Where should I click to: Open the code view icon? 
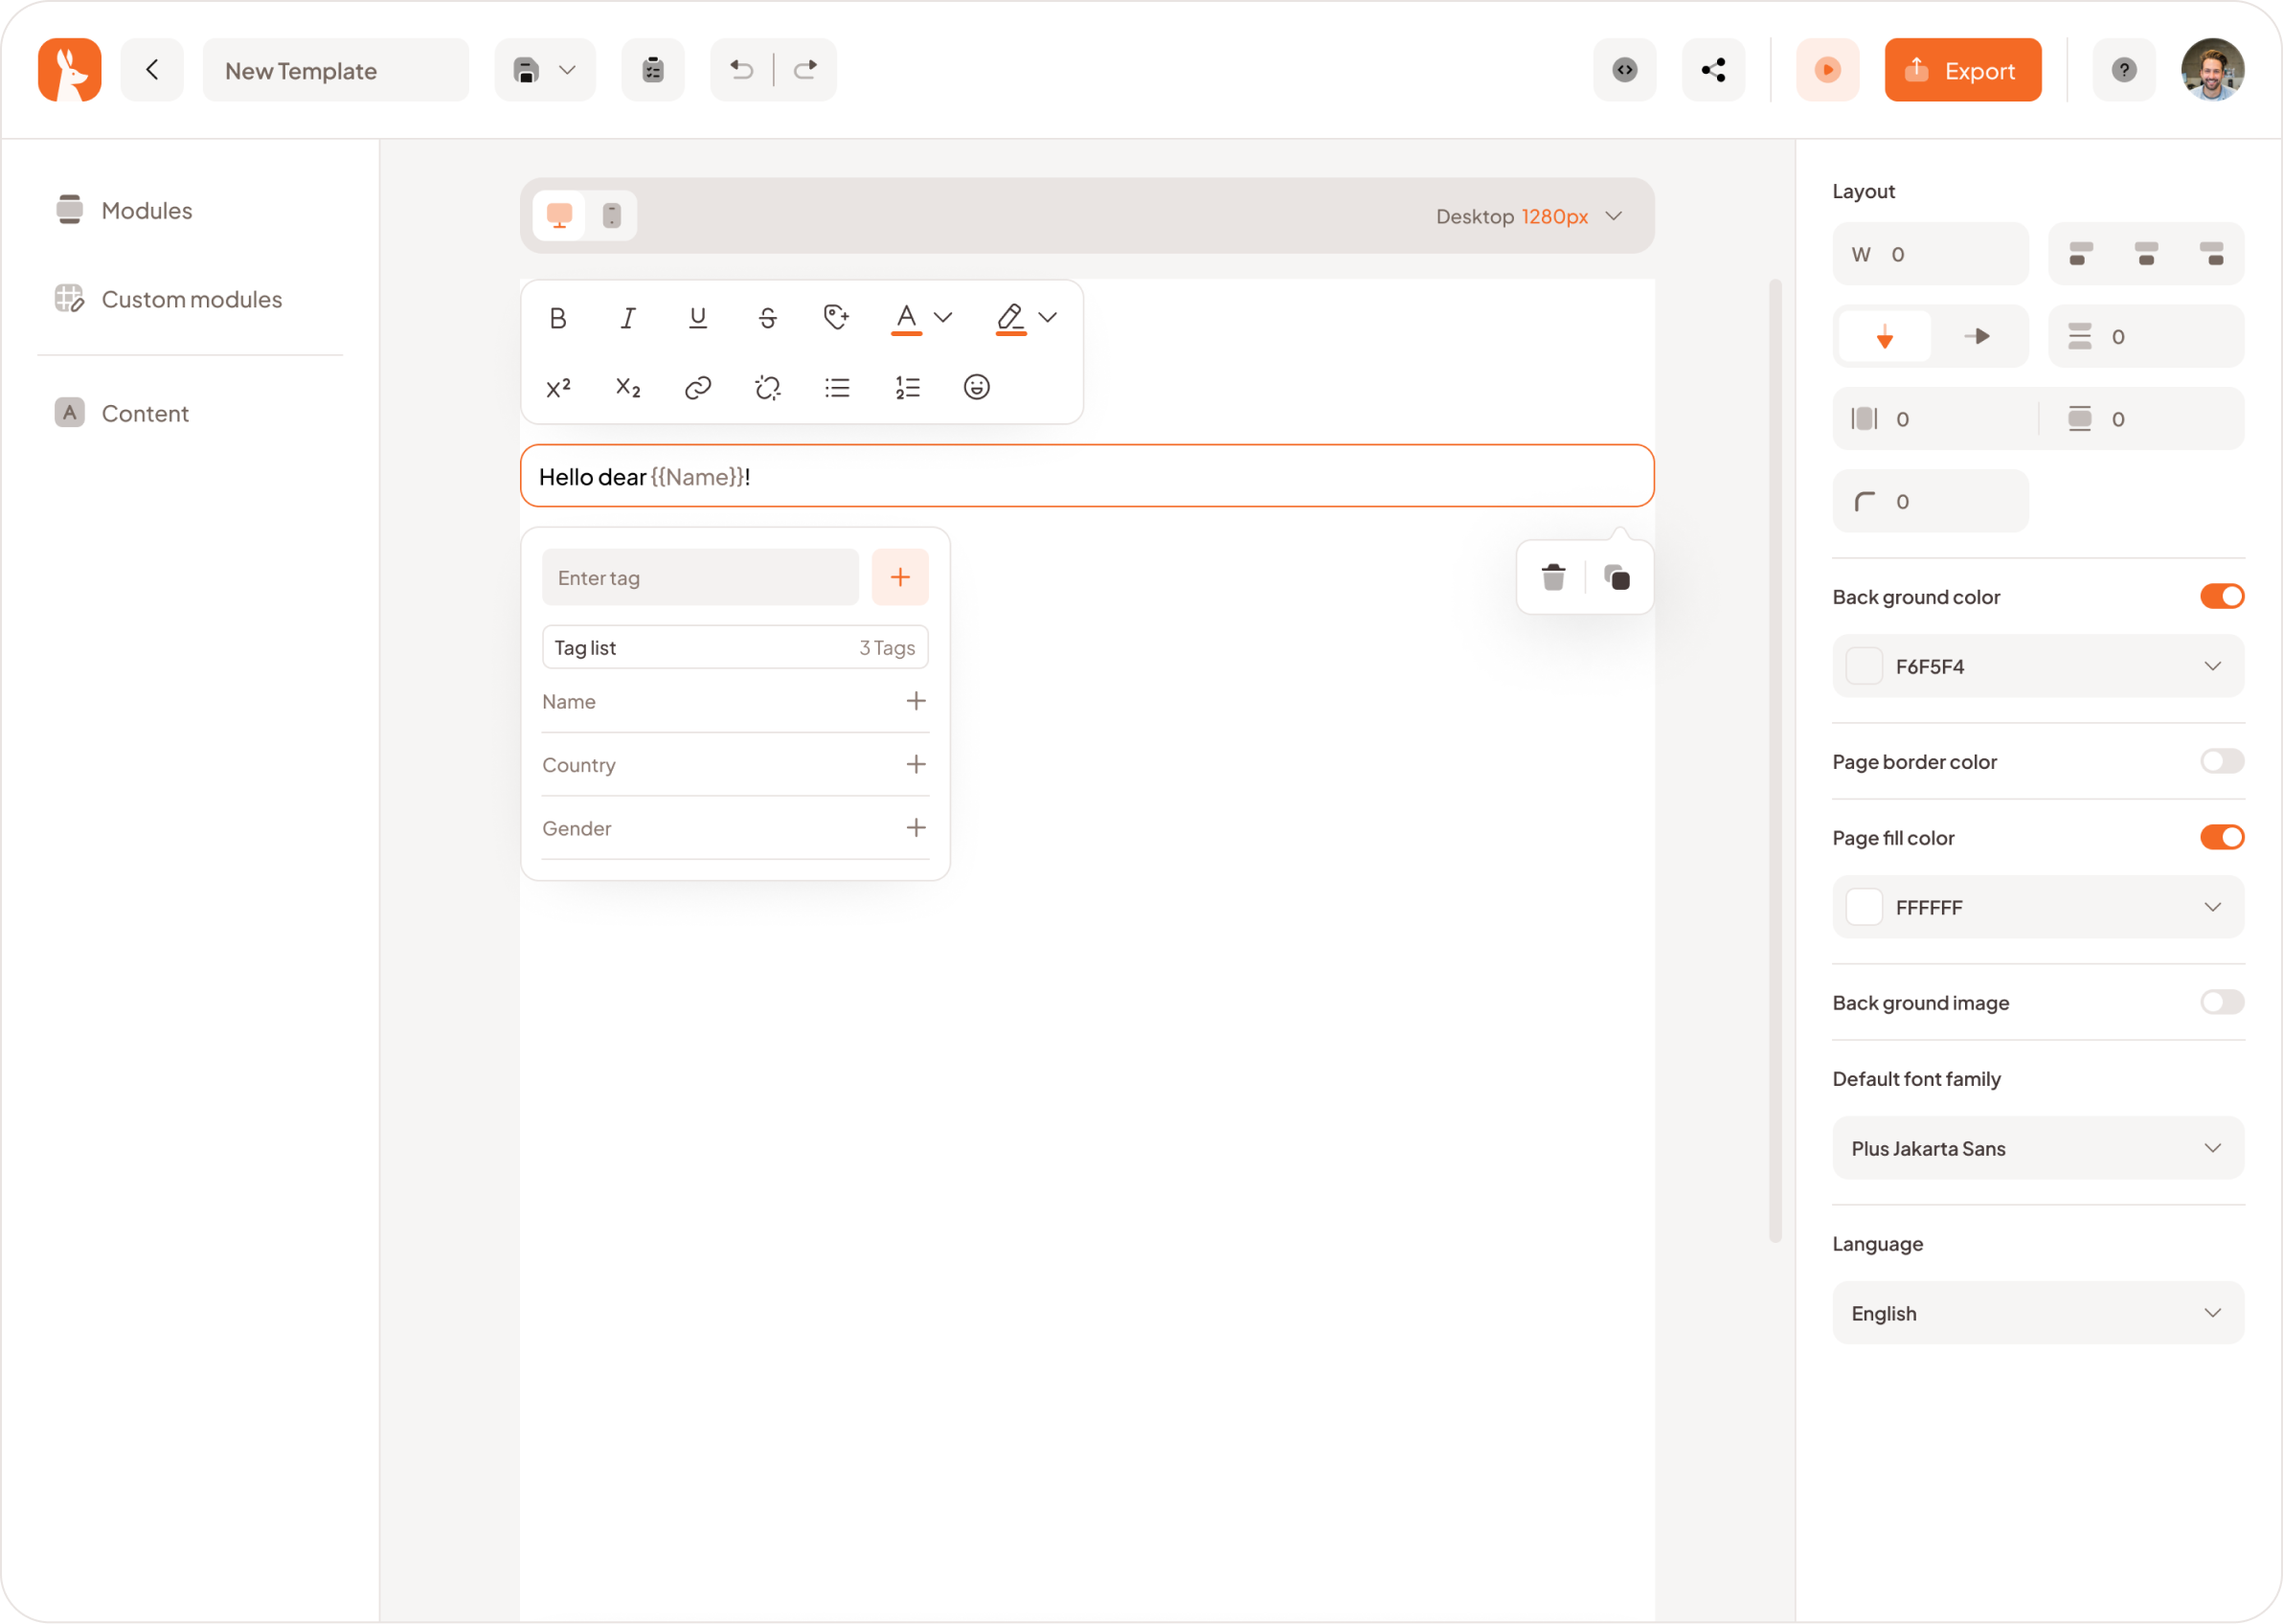coord(1625,70)
